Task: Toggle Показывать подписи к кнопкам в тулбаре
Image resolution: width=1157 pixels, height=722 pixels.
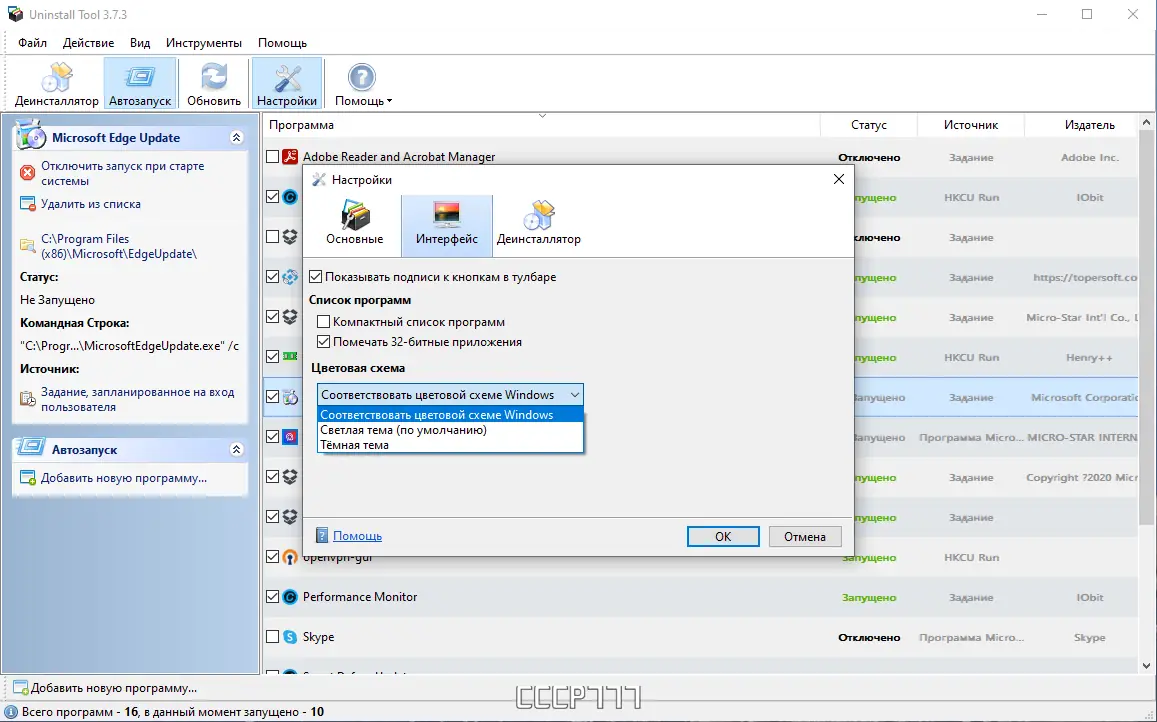Action: click(x=315, y=277)
